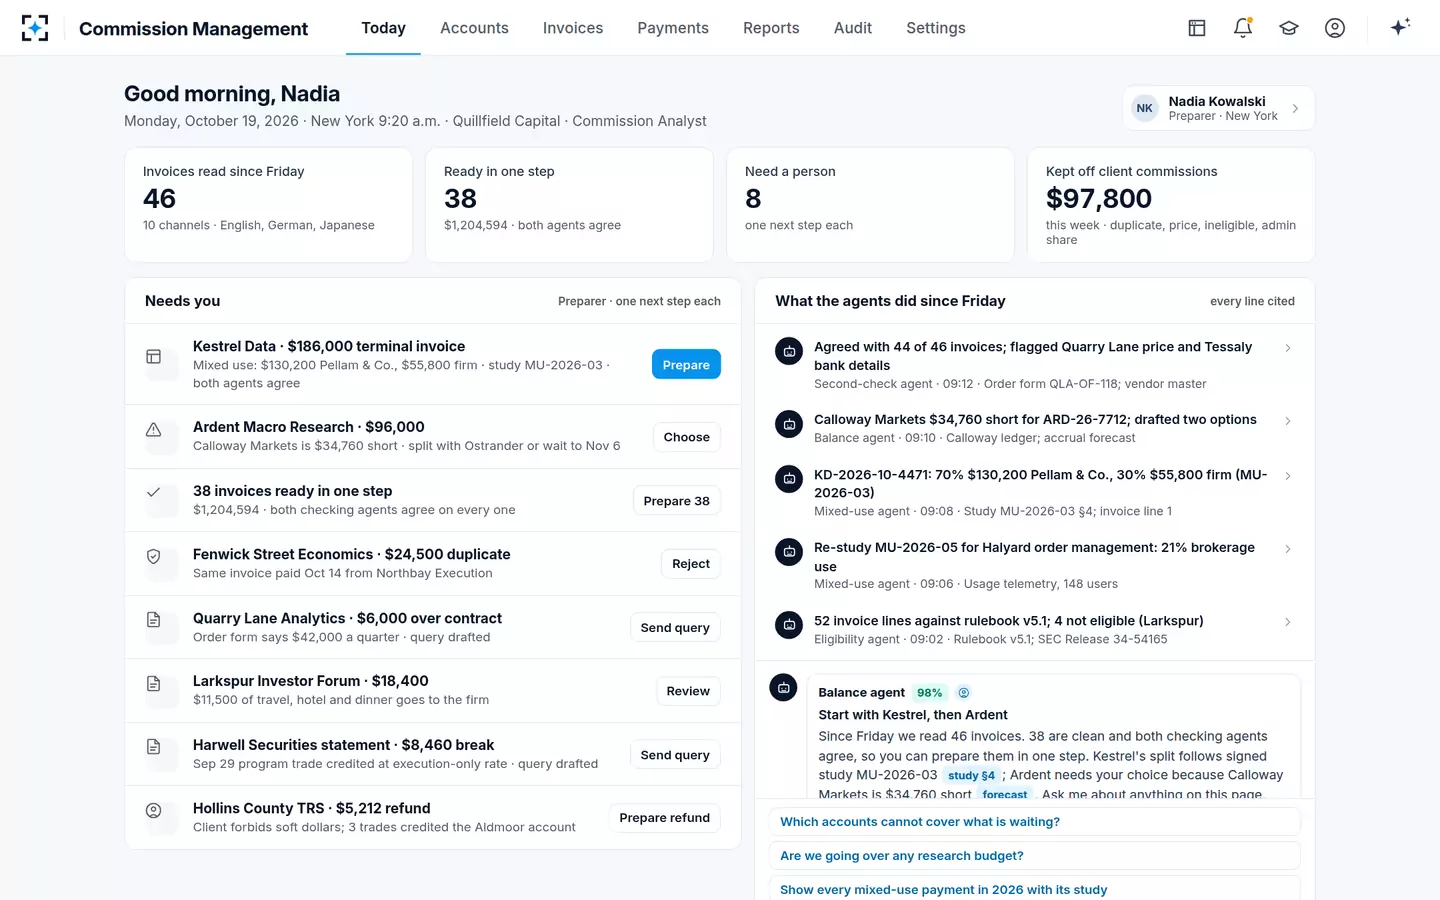Click the small icon beside the 98% badge
Viewport: 1440px width, 900px height.
tap(964, 693)
